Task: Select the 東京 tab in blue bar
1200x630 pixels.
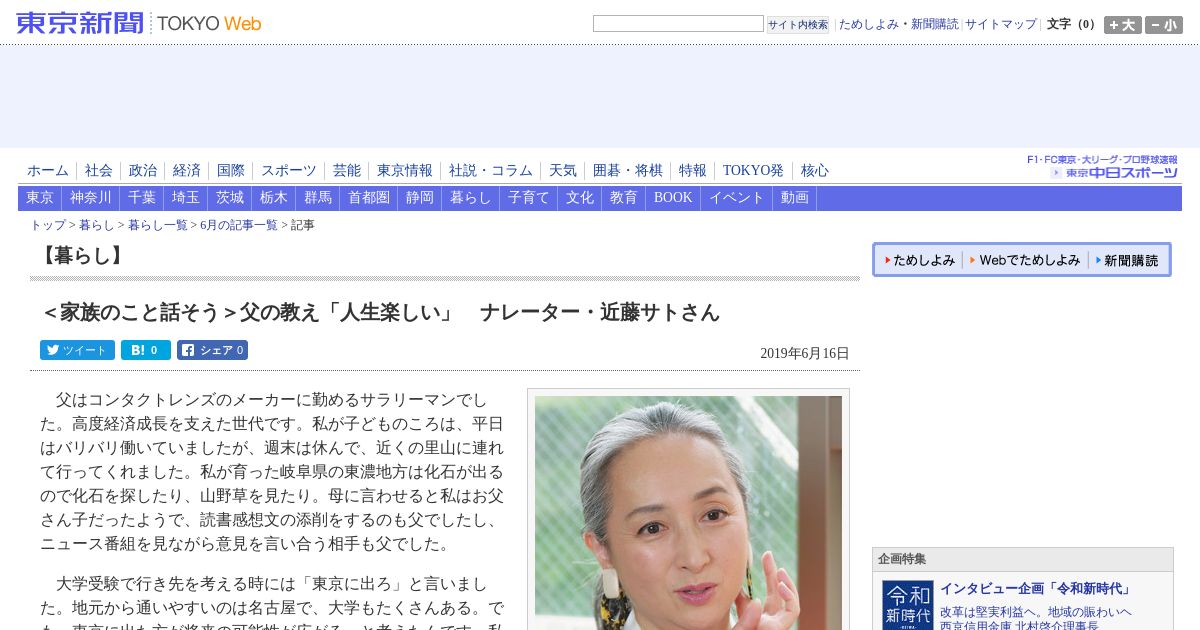Action: [x=40, y=198]
